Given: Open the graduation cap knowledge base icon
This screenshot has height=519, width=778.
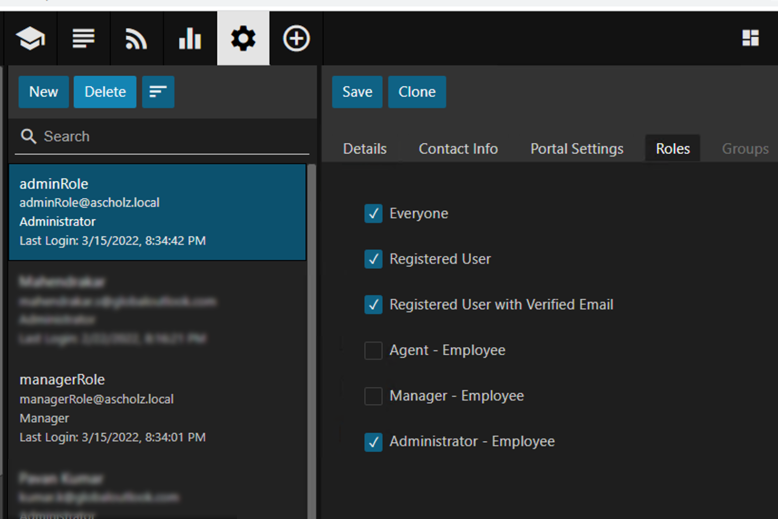Looking at the screenshot, I should tap(30, 39).
